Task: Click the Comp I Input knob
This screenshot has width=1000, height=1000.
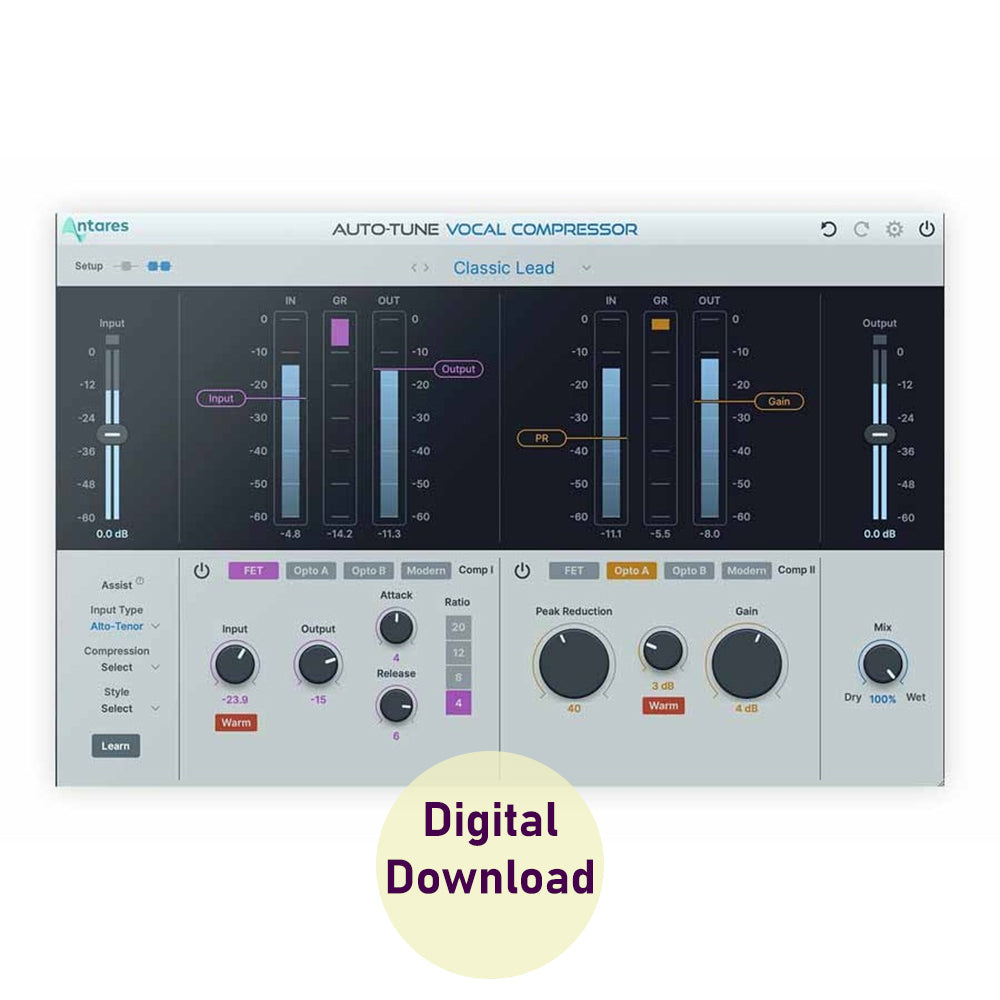Action: coord(235,664)
